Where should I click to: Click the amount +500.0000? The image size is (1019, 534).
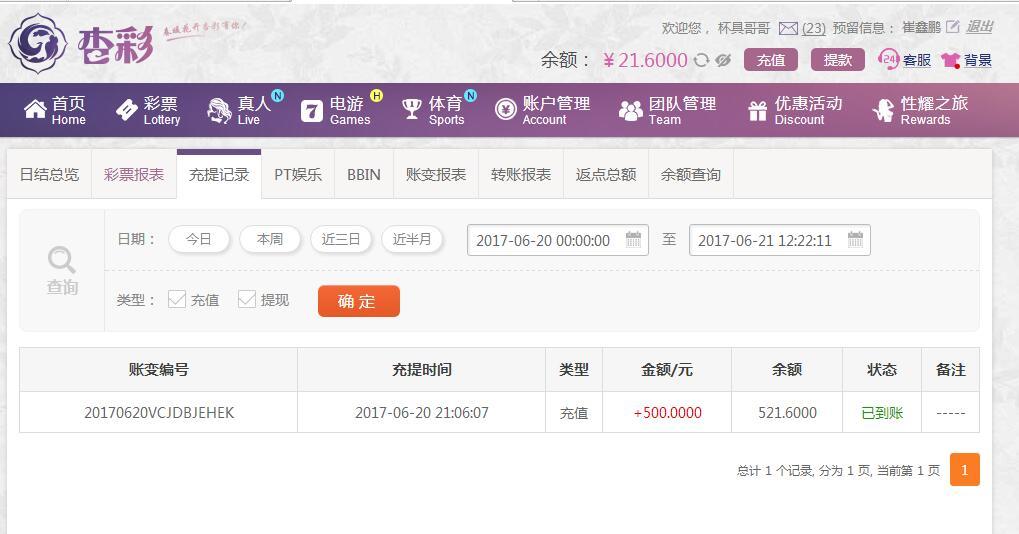pos(667,413)
